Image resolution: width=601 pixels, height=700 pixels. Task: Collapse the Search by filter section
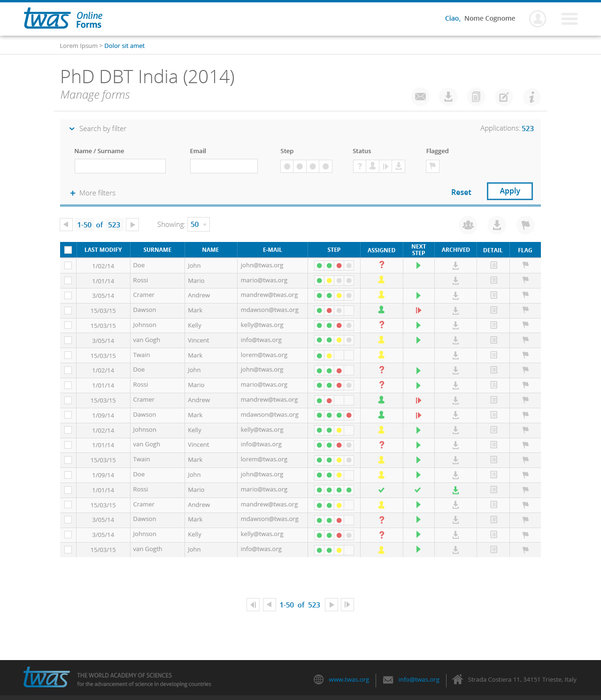[x=72, y=129]
